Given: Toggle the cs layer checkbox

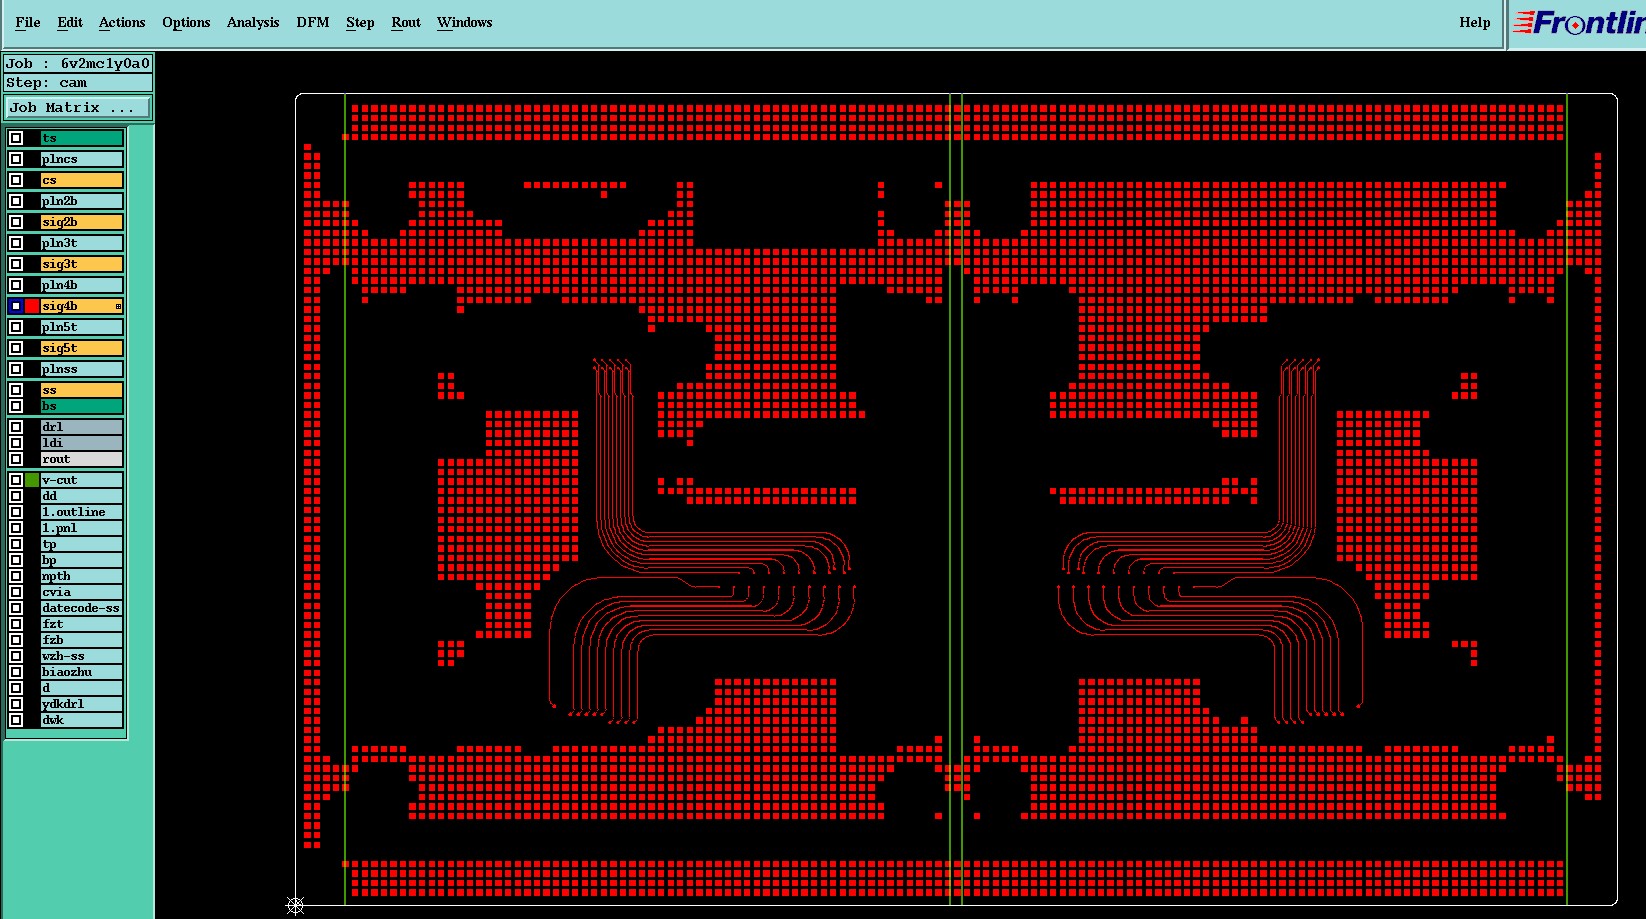Looking at the screenshot, I should click(x=16, y=180).
